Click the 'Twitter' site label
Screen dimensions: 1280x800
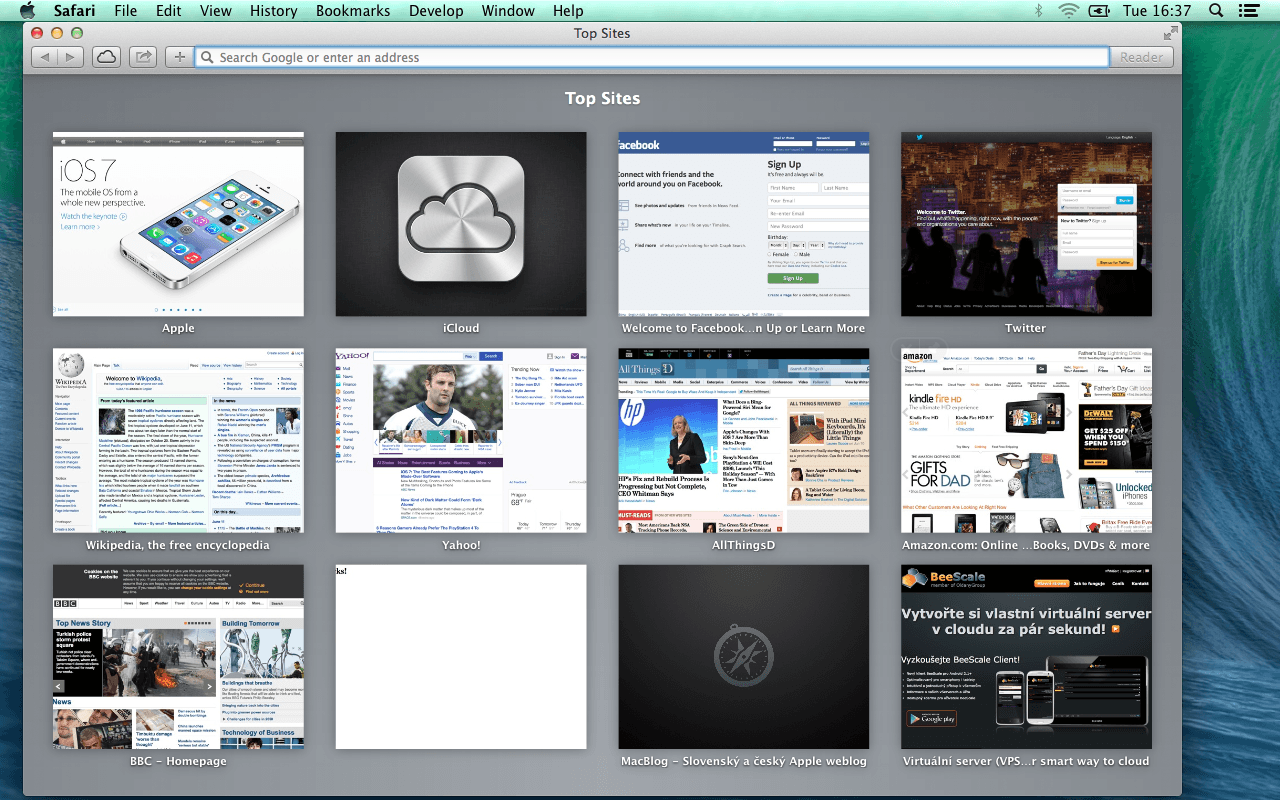[x=1026, y=328]
